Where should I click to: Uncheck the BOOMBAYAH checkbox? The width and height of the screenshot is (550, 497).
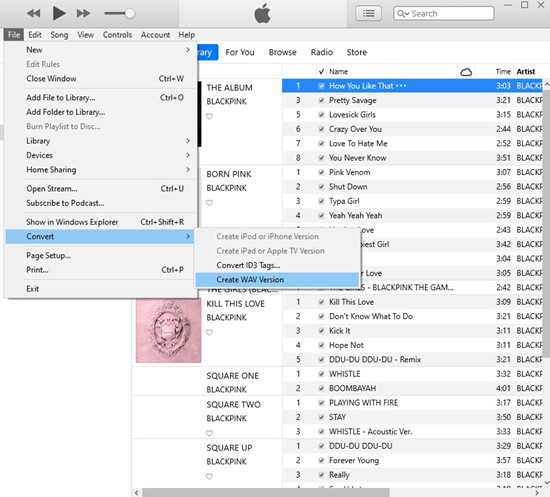321,388
